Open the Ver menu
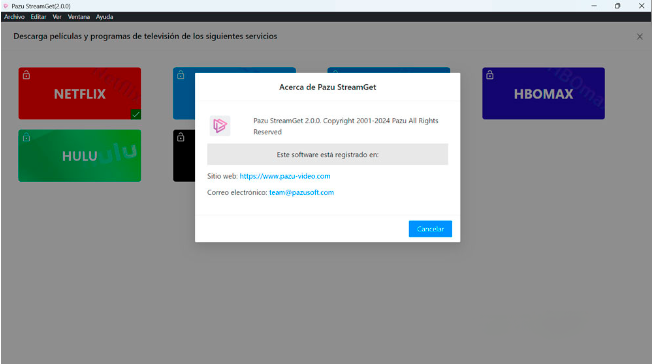The width and height of the screenshot is (652, 364). tap(57, 17)
